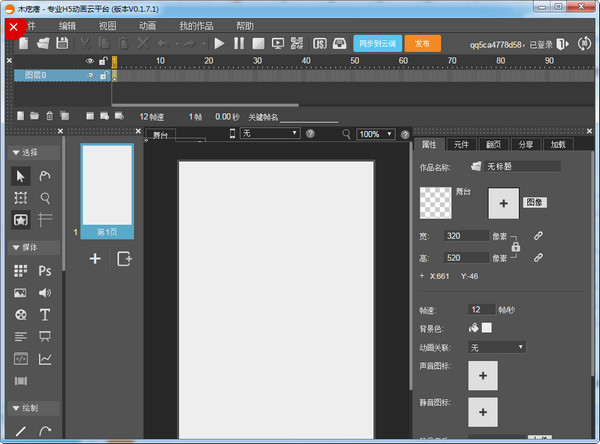Viewport: 600px width, 444px height.
Task: Click the 同步到云端 sync button
Action: click(376, 44)
